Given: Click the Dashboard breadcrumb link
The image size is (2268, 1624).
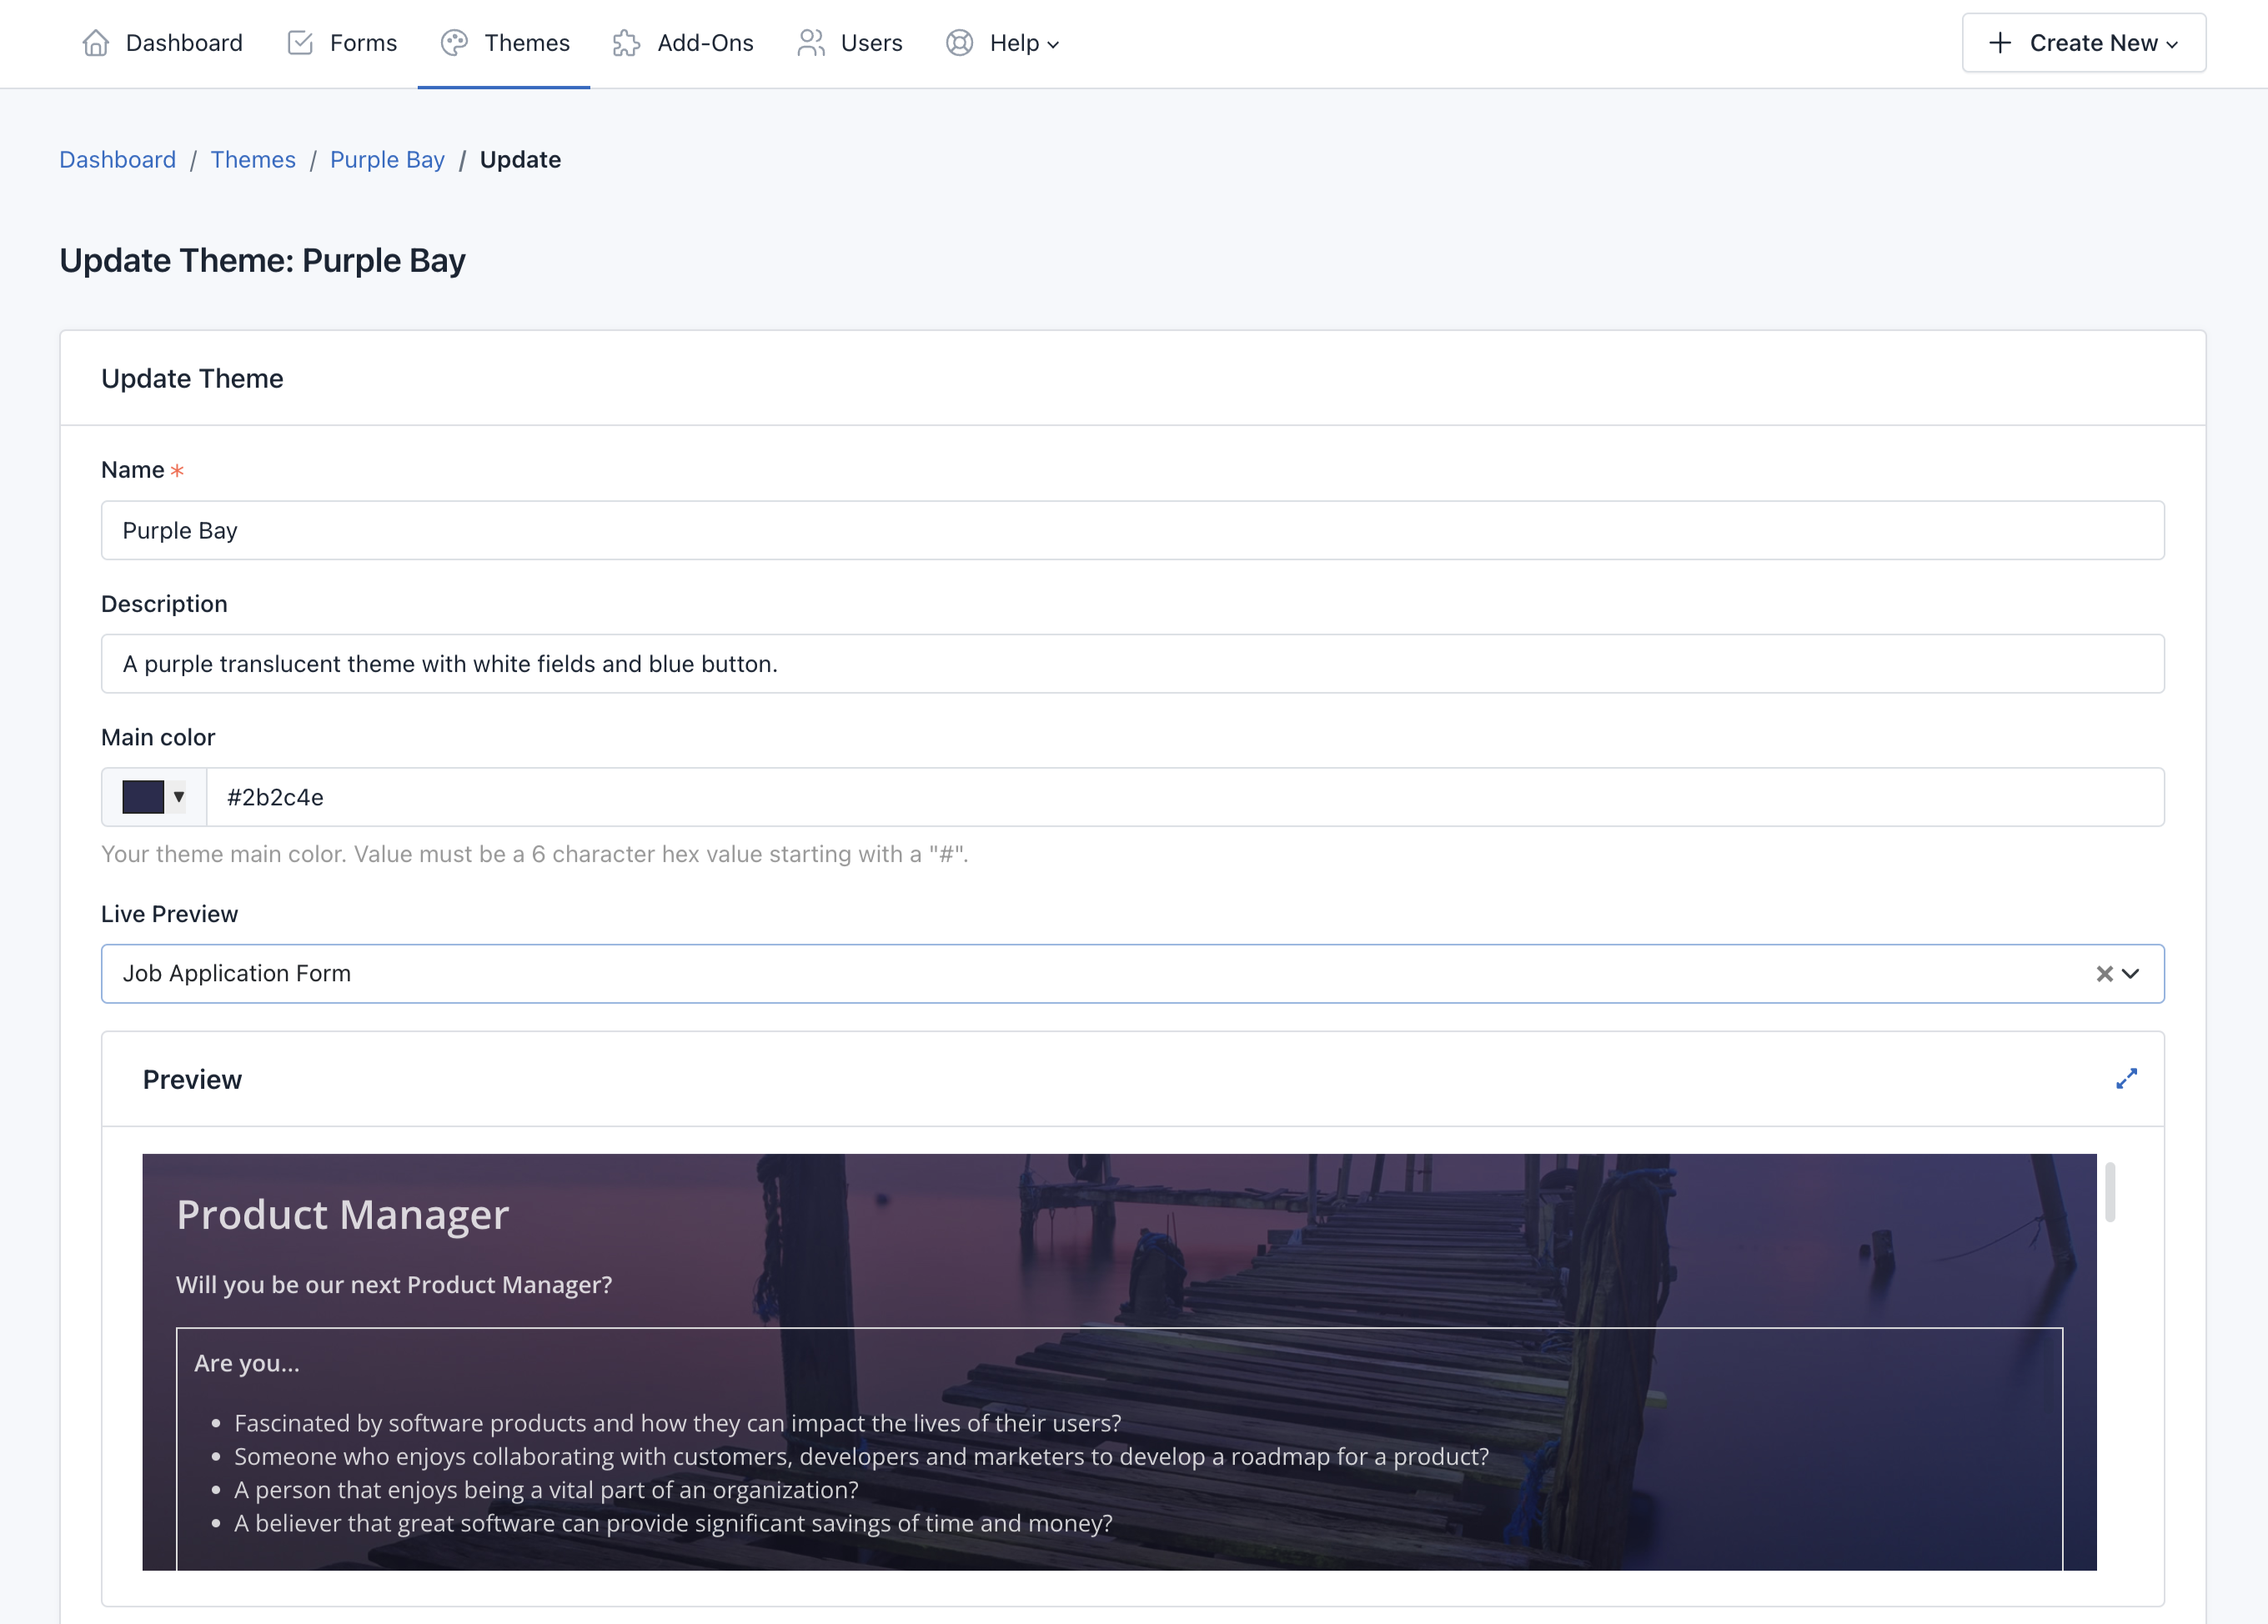Looking at the screenshot, I should point(117,160).
